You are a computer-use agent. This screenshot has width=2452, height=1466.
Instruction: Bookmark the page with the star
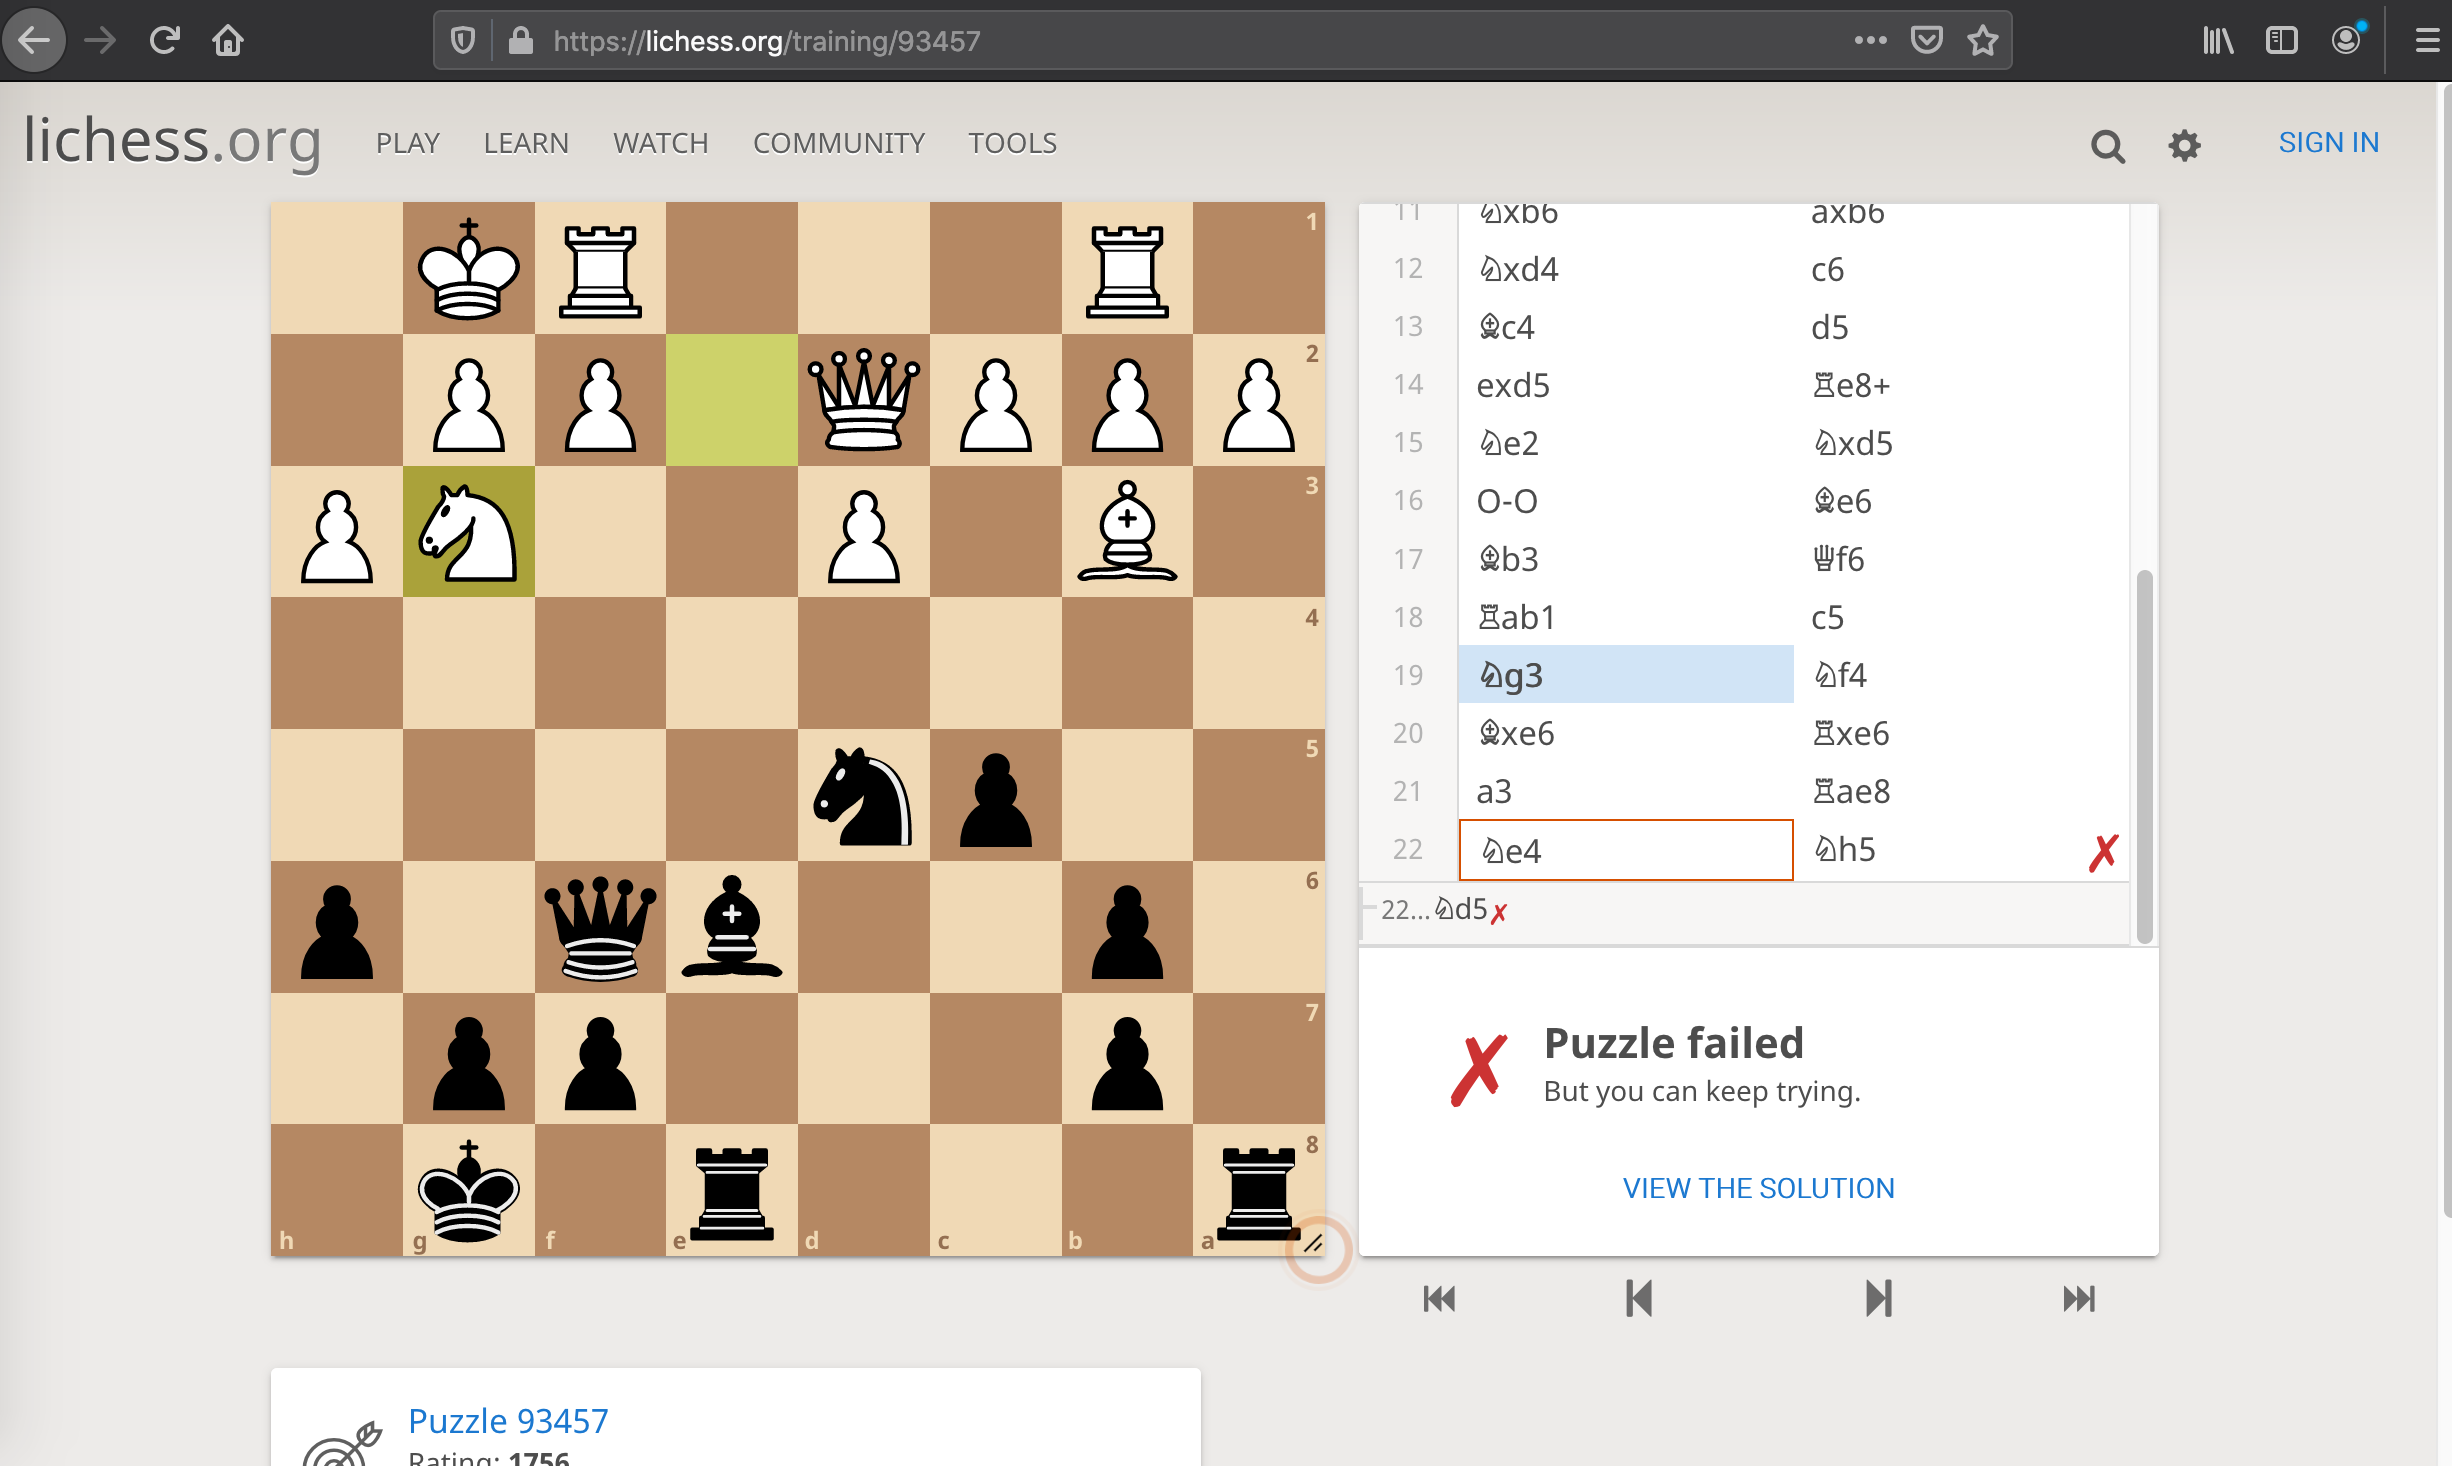coord(1983,40)
